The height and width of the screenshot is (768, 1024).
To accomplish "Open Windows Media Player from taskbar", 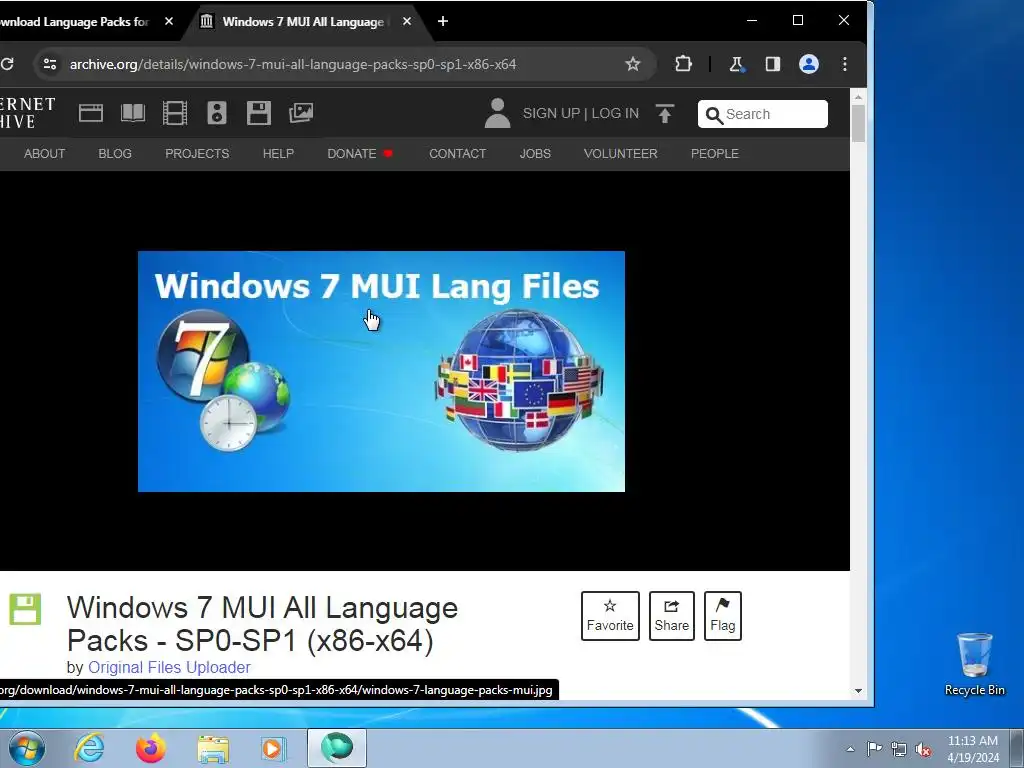I will (272, 748).
